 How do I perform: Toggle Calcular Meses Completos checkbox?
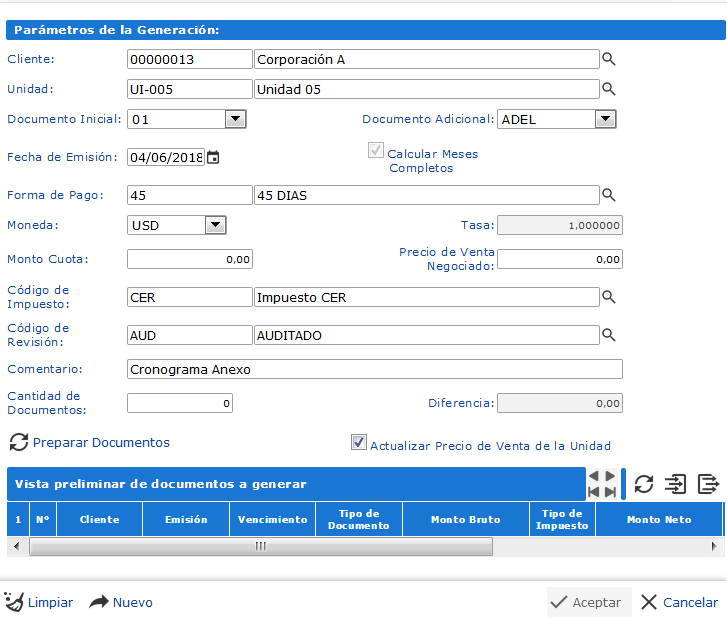376,151
